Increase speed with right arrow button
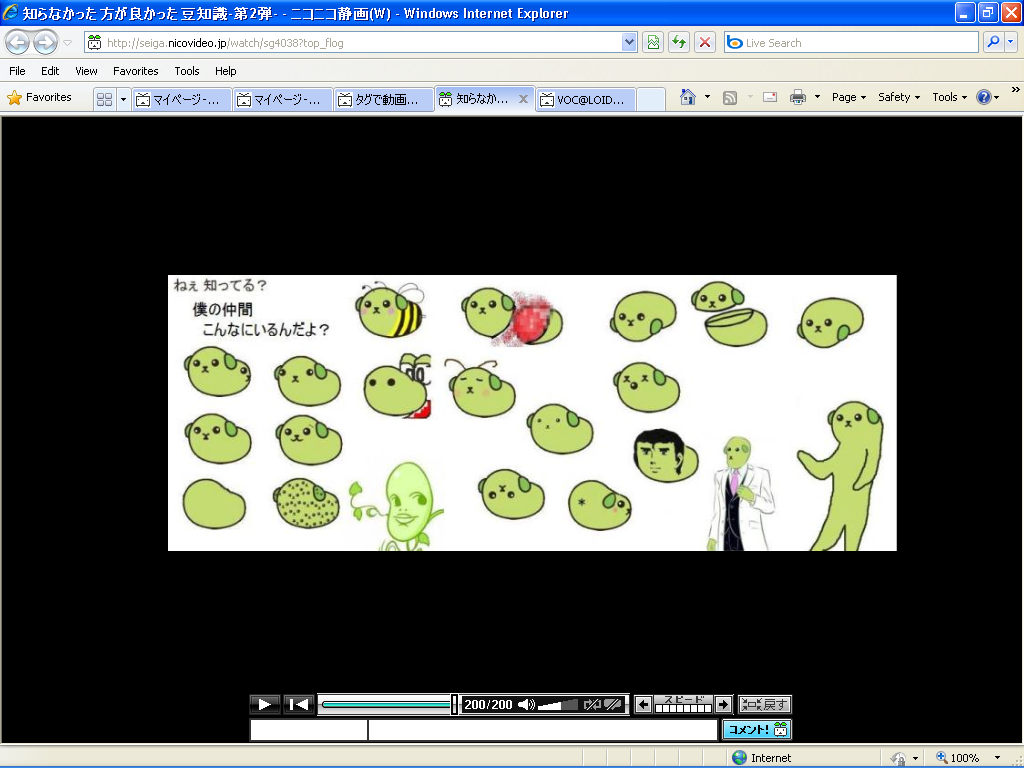This screenshot has width=1024, height=768. [x=723, y=705]
